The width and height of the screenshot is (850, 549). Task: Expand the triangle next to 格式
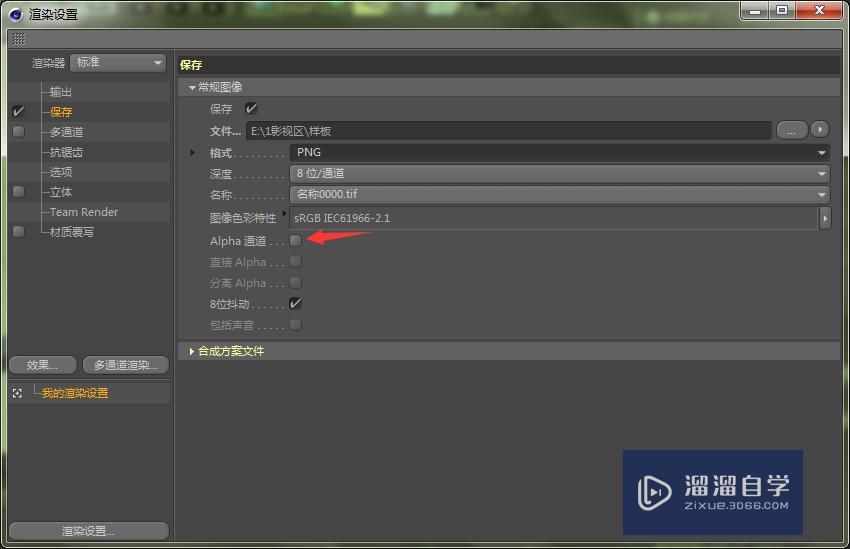tap(192, 153)
